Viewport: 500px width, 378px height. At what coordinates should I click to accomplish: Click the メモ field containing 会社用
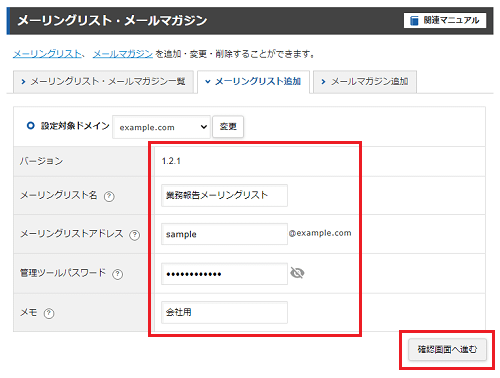pos(224,312)
